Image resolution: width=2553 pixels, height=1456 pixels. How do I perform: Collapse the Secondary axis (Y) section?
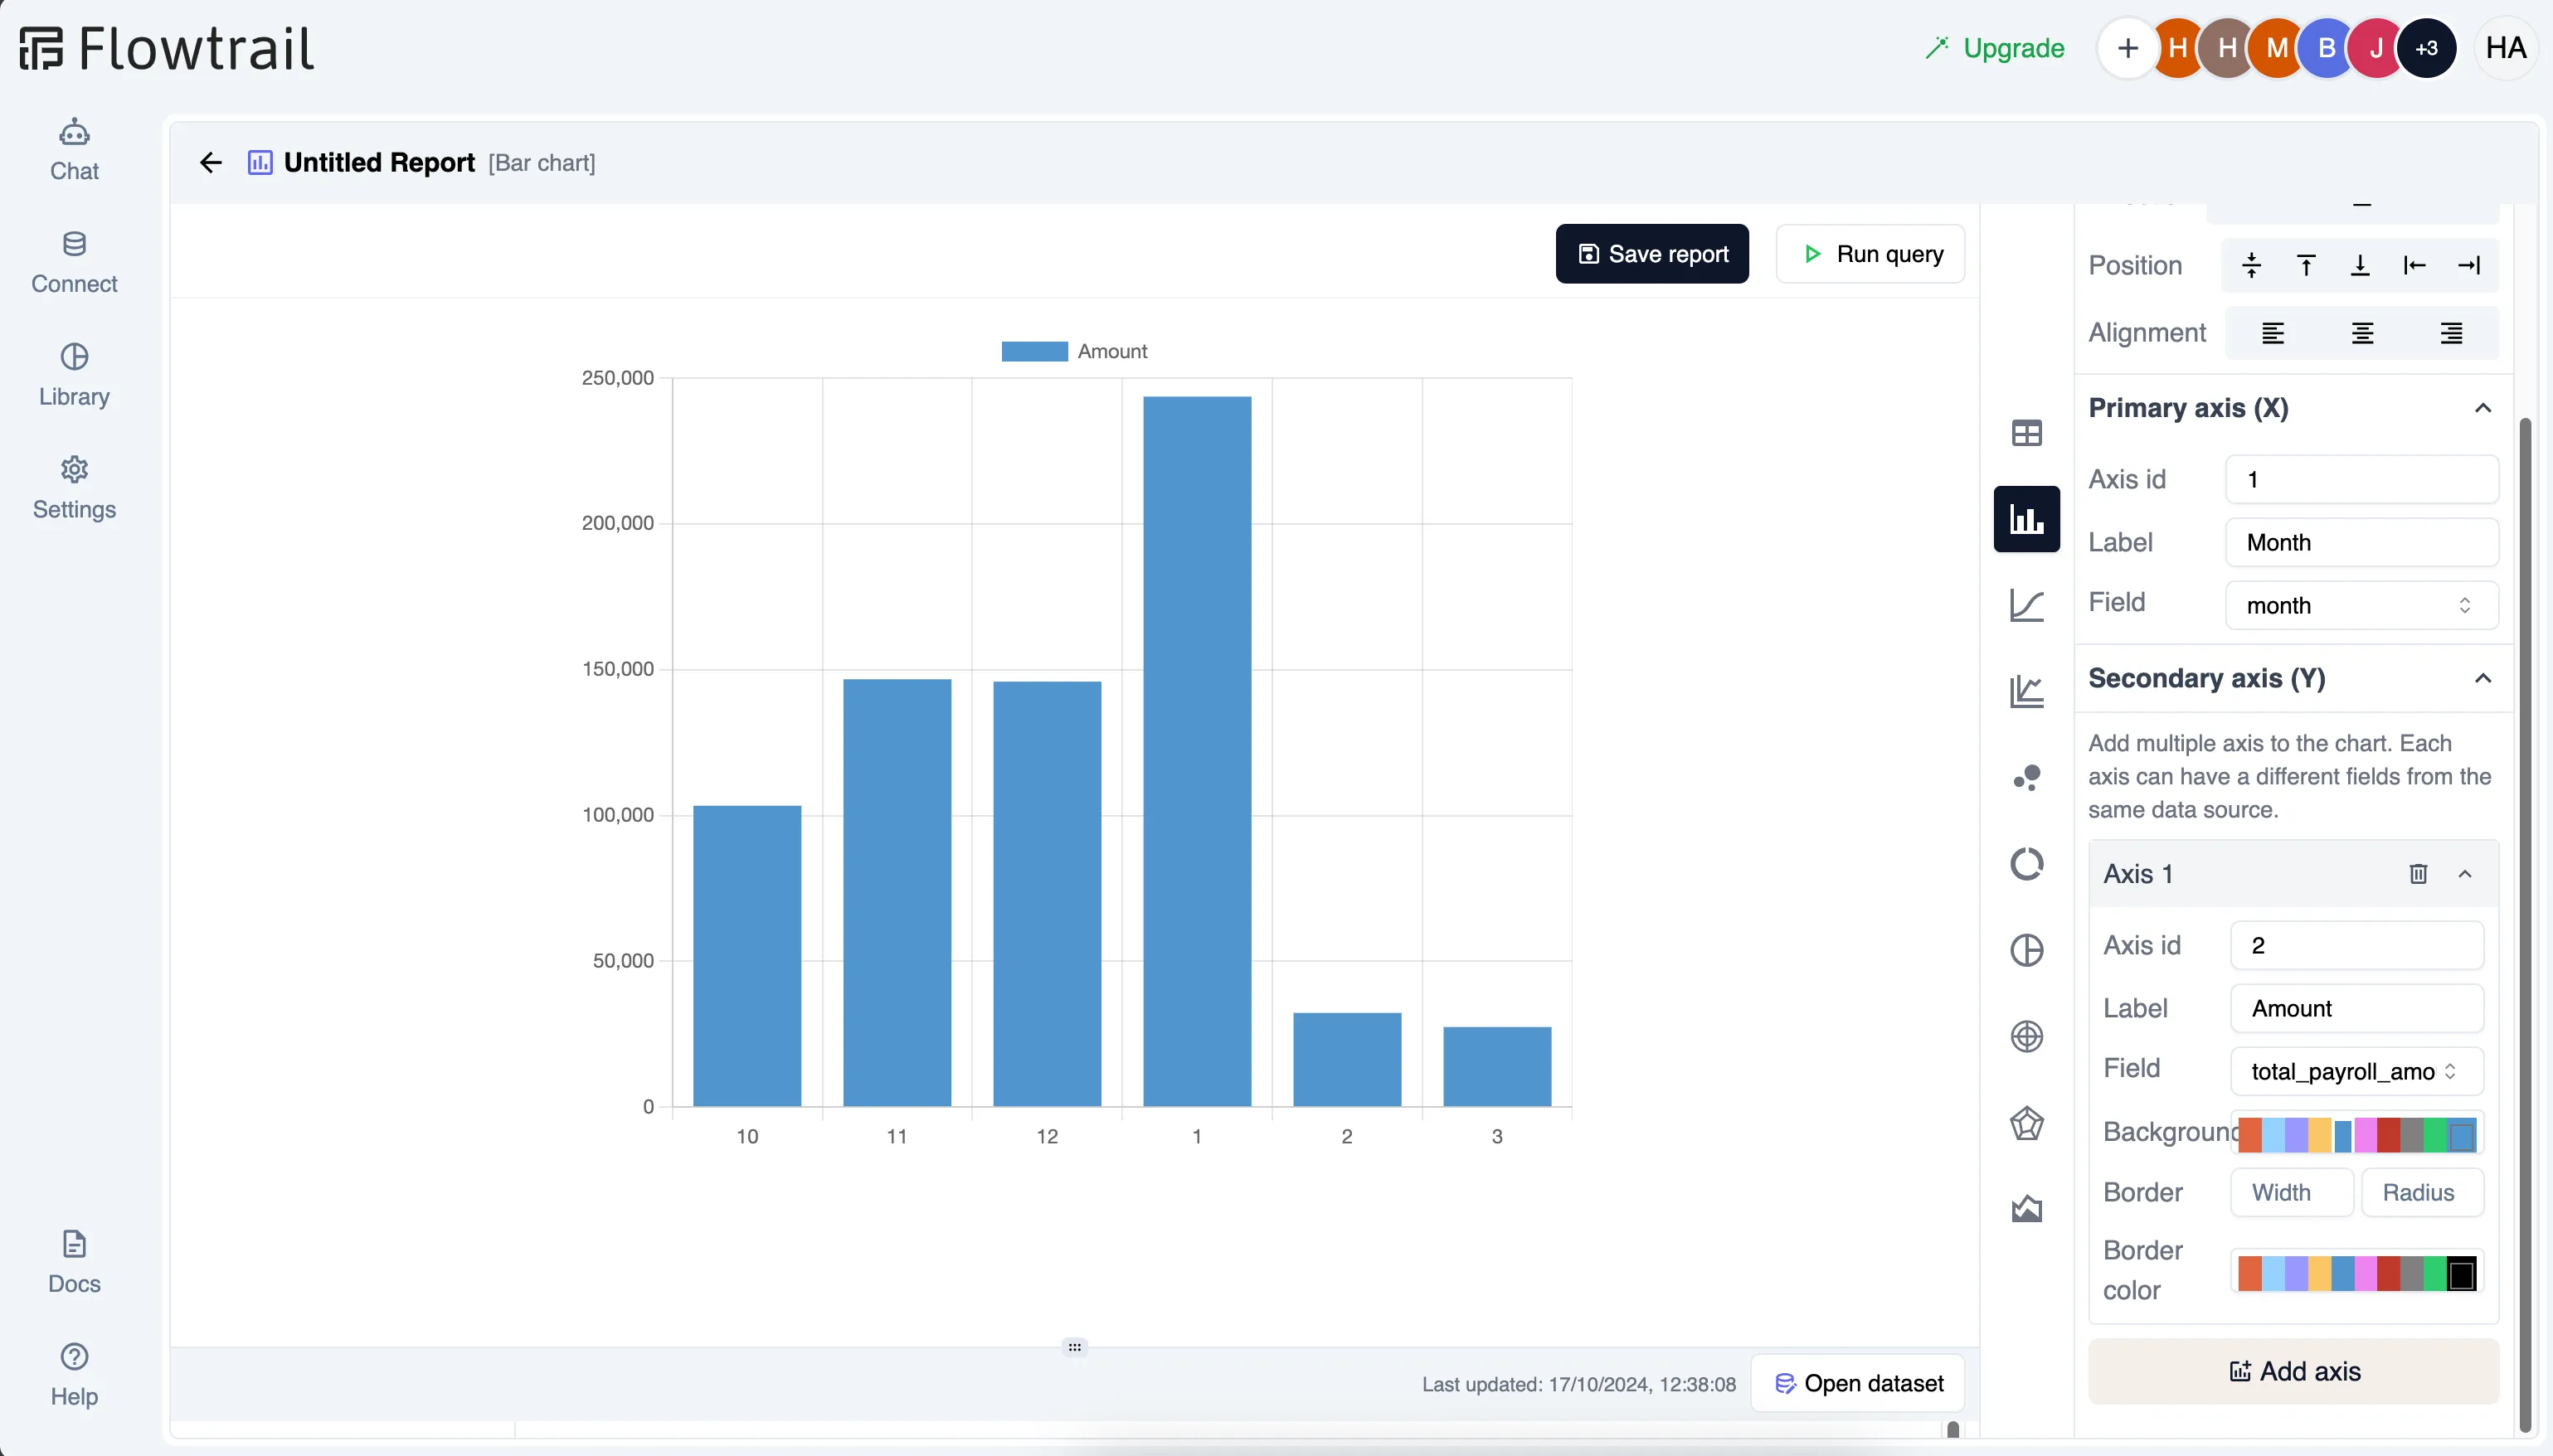2482,678
